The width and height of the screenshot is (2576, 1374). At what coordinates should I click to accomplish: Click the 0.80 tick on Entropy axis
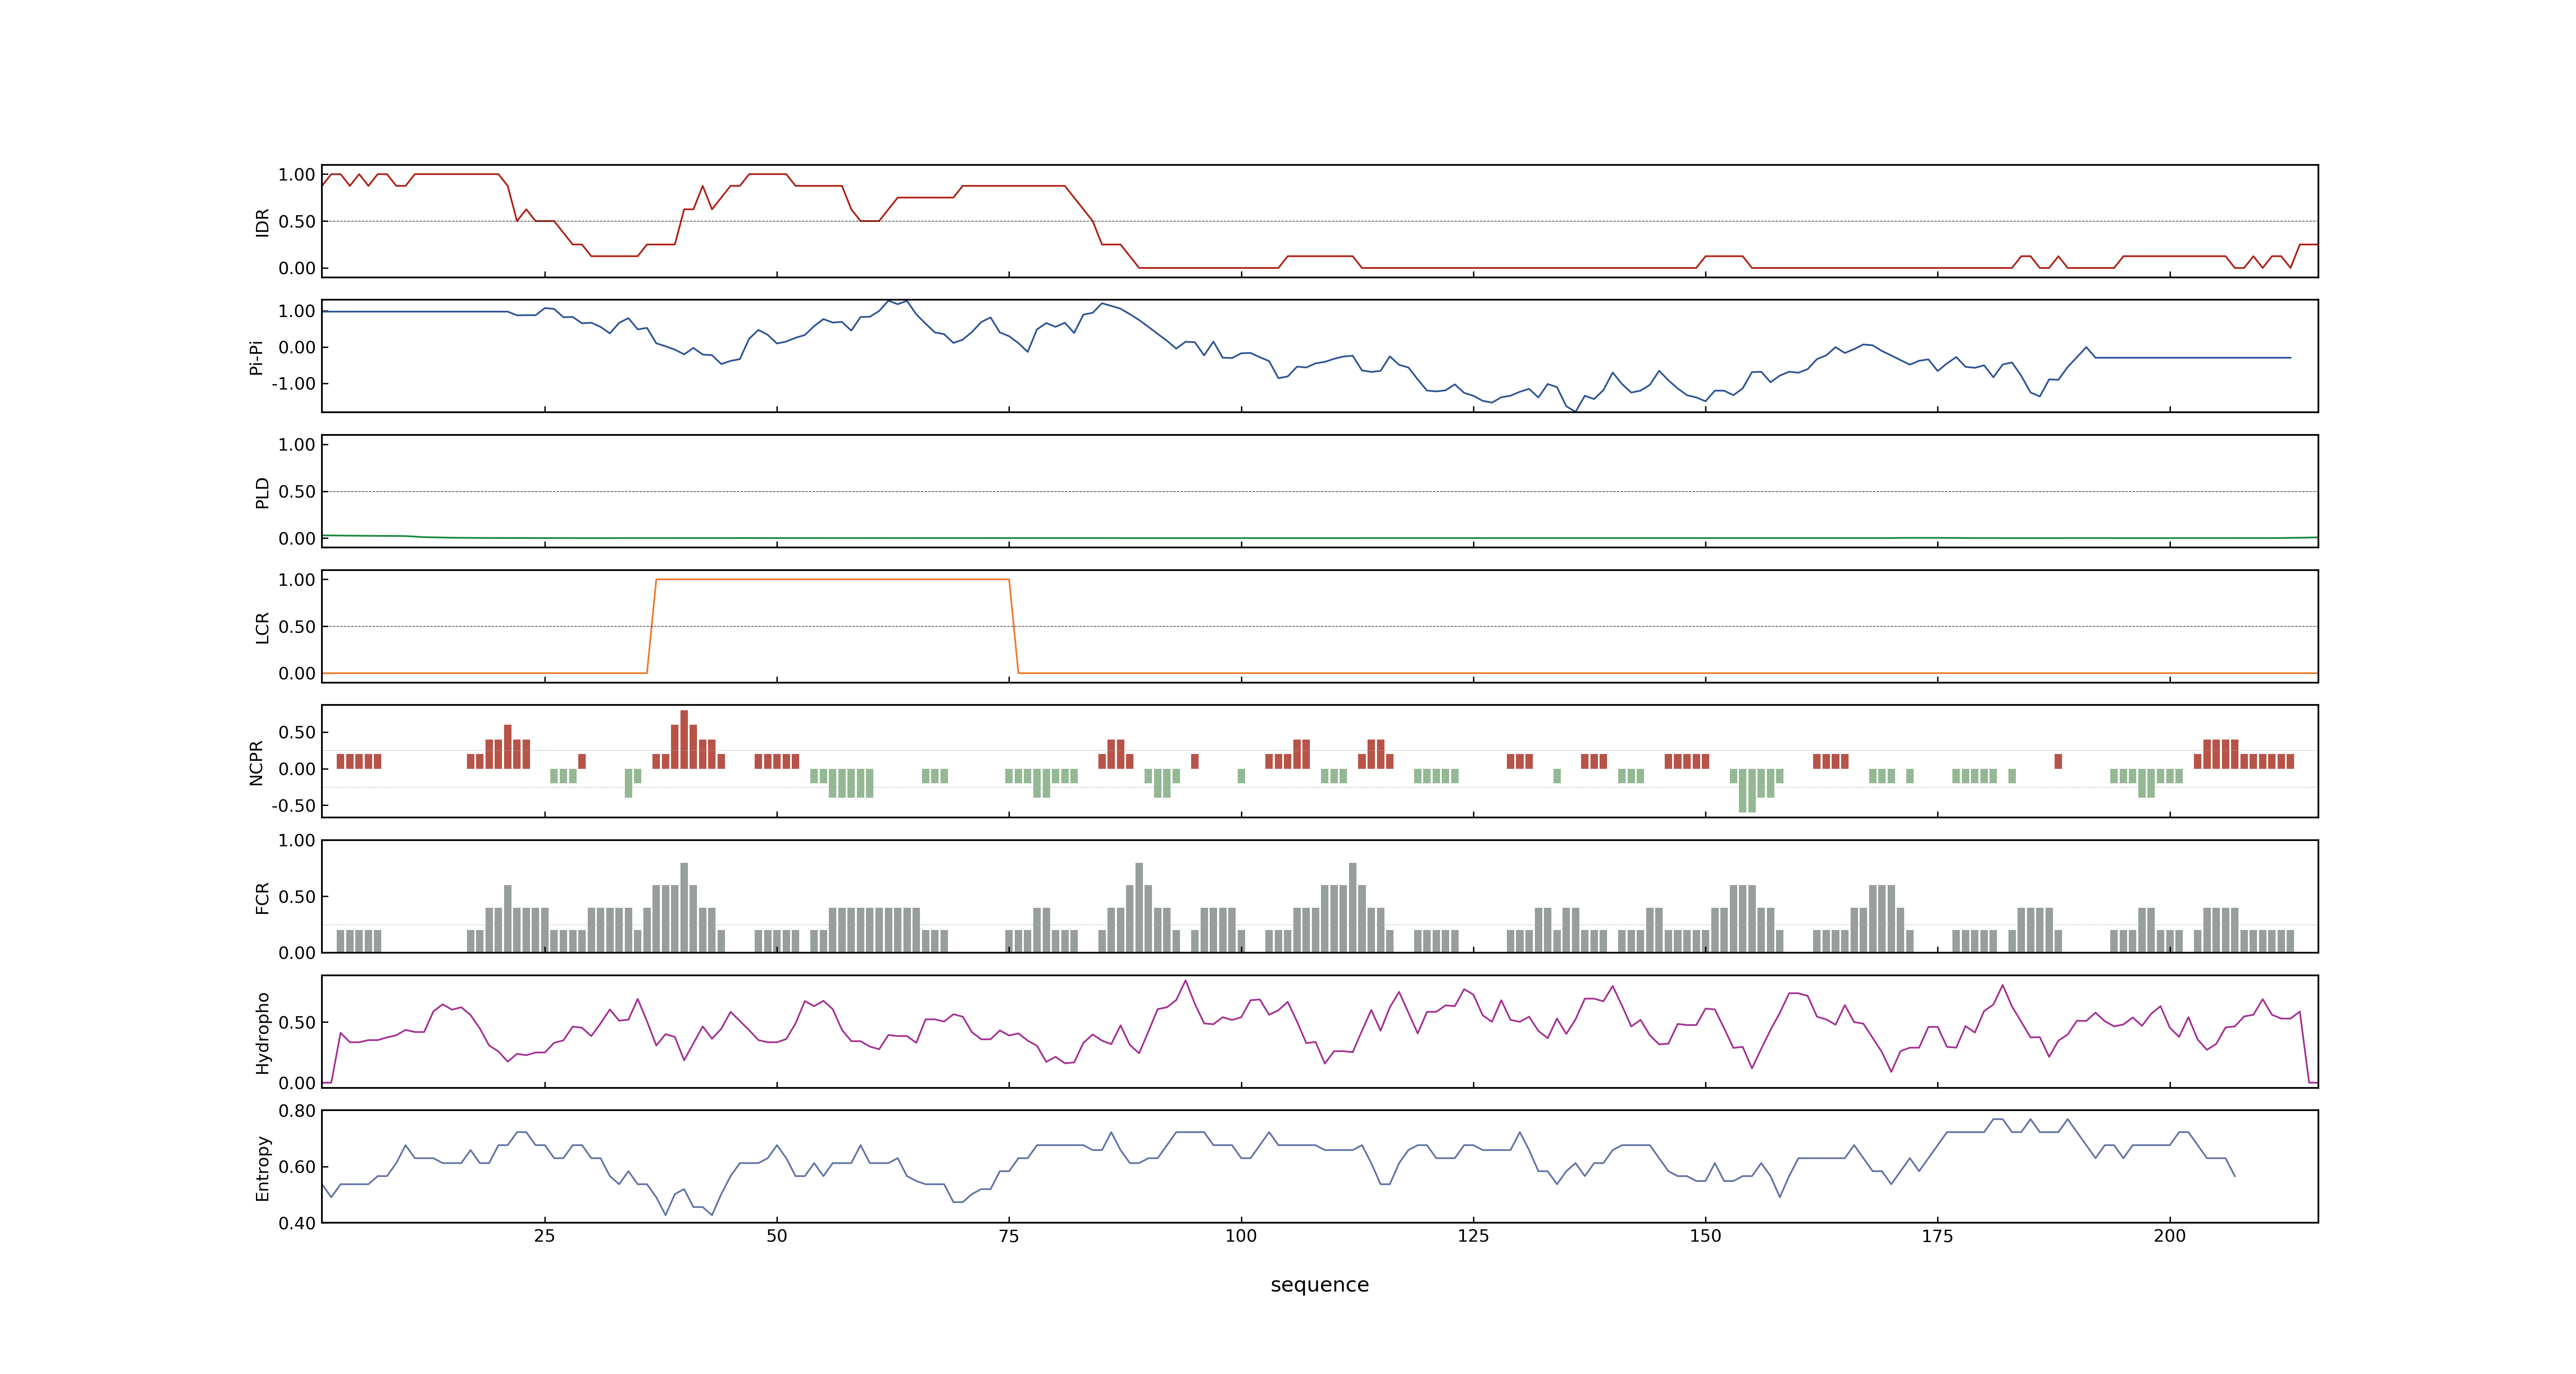pos(297,1111)
